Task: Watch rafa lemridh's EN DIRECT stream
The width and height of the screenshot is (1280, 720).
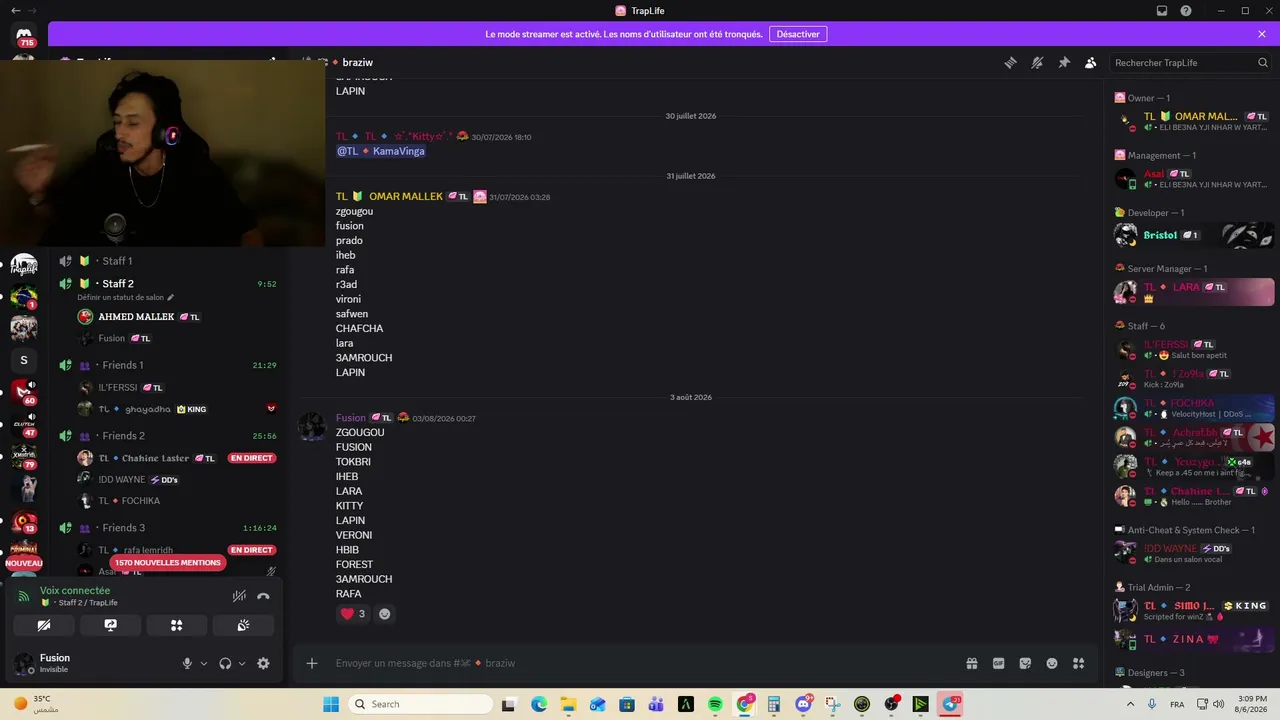Action: (x=251, y=550)
